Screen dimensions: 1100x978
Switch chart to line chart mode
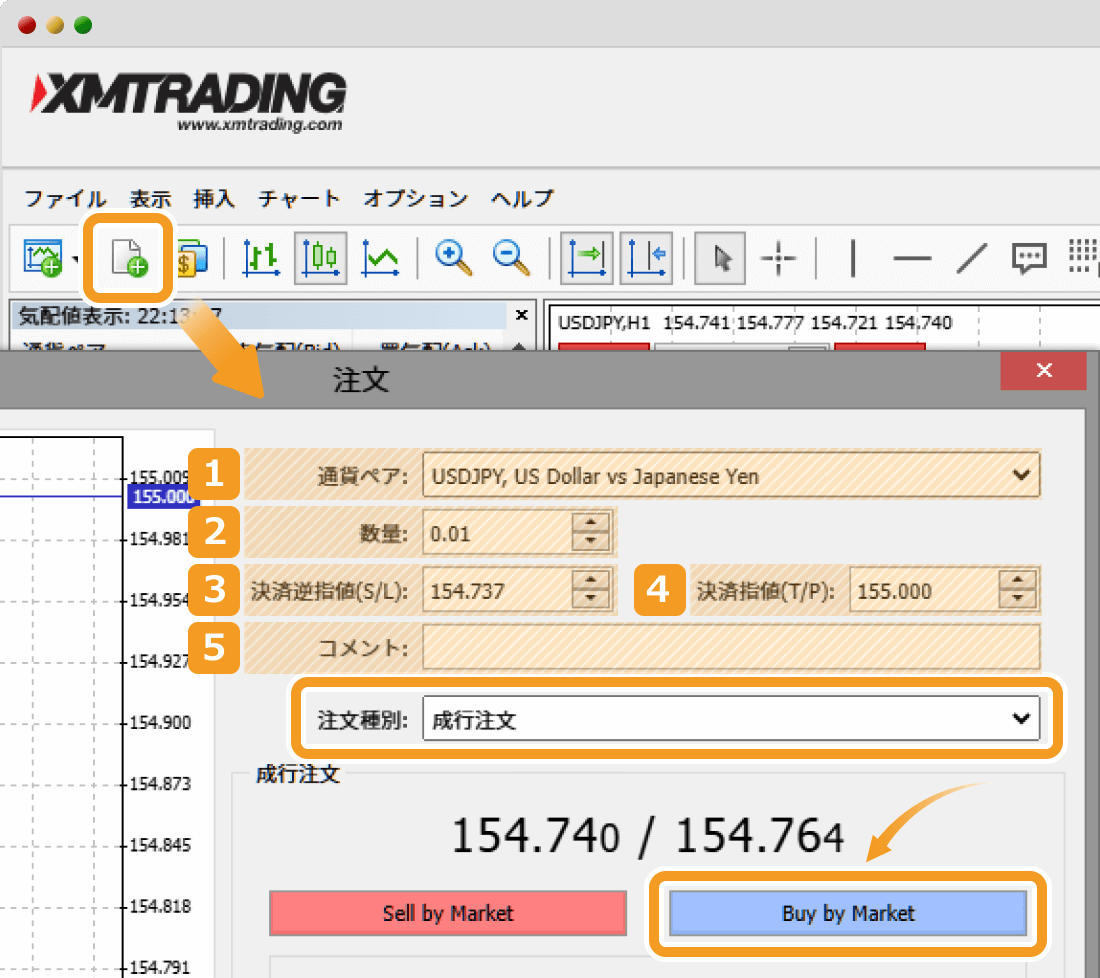[380, 258]
